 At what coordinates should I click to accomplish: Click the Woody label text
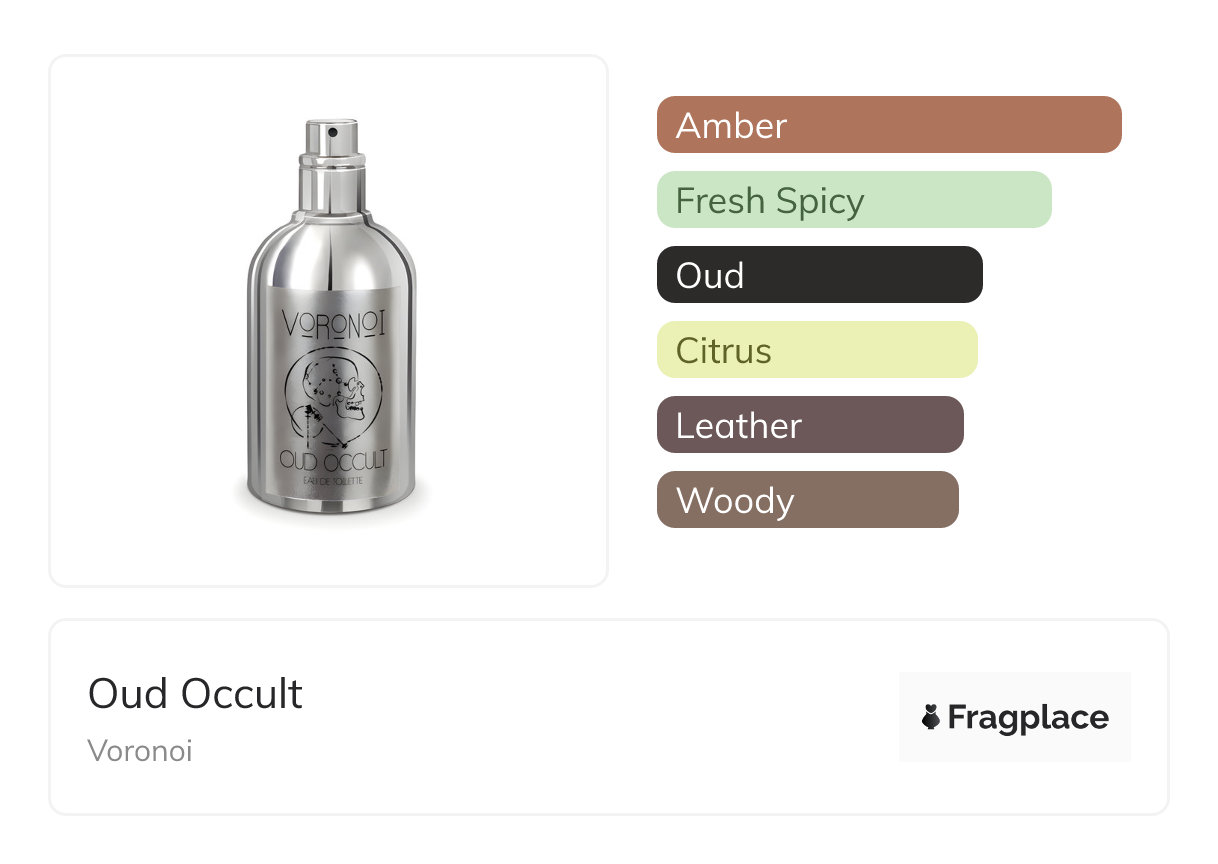tap(735, 501)
